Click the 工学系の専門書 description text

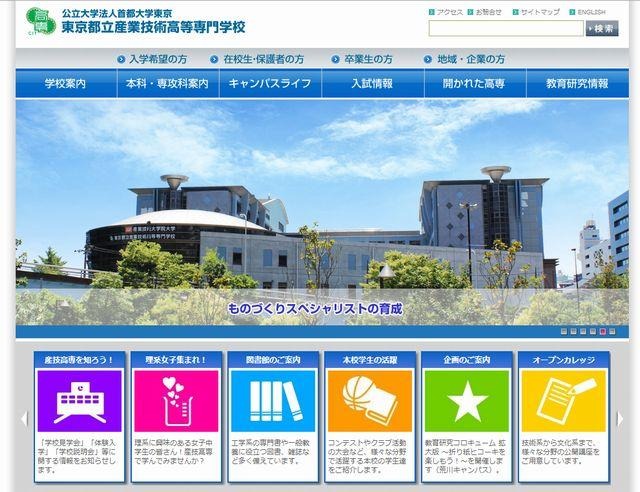[x=271, y=452]
